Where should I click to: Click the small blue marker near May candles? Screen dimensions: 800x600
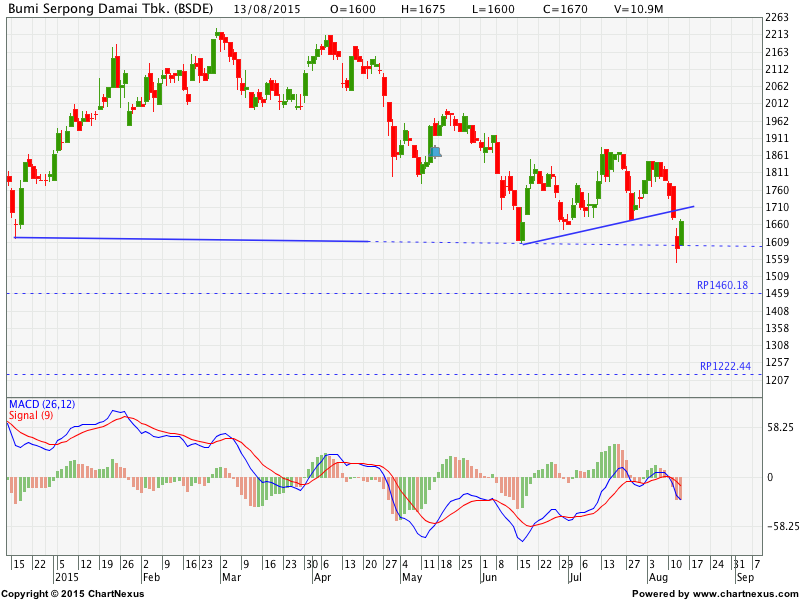[x=435, y=152]
